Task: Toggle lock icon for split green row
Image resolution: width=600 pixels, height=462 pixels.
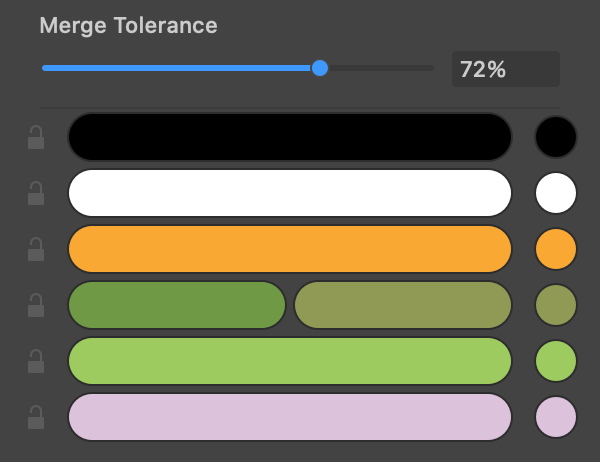Action: point(36,305)
